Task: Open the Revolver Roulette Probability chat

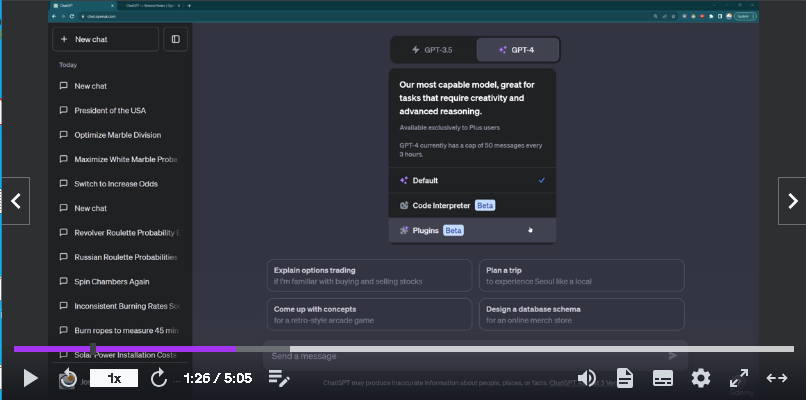Action: coord(119,232)
